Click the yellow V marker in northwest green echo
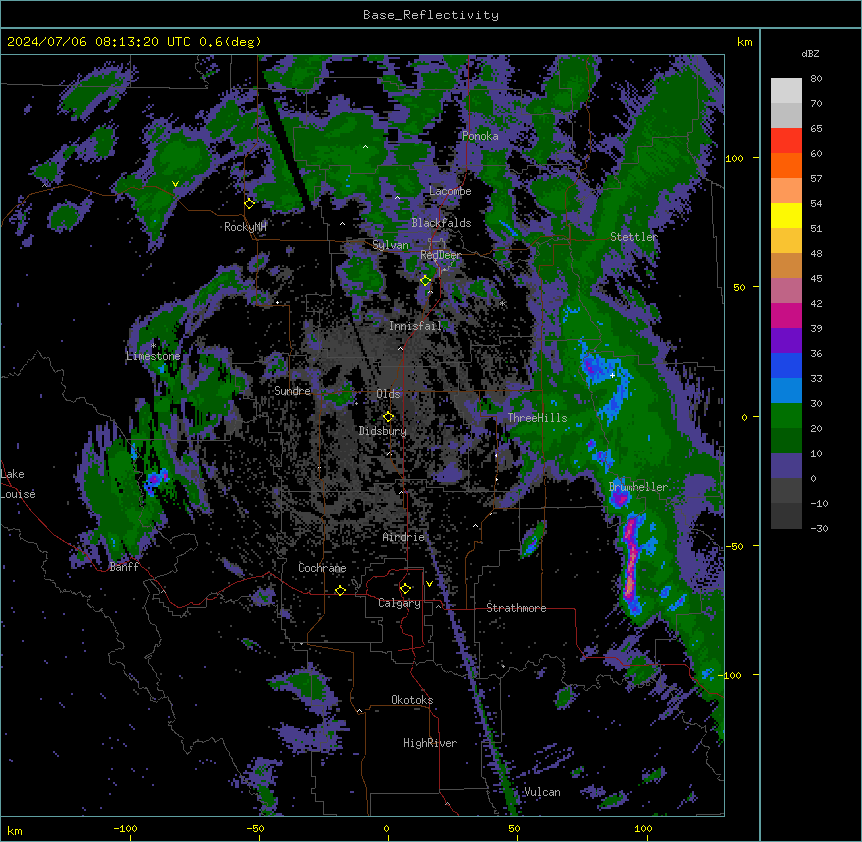This screenshot has height=842, width=862. tap(175, 184)
